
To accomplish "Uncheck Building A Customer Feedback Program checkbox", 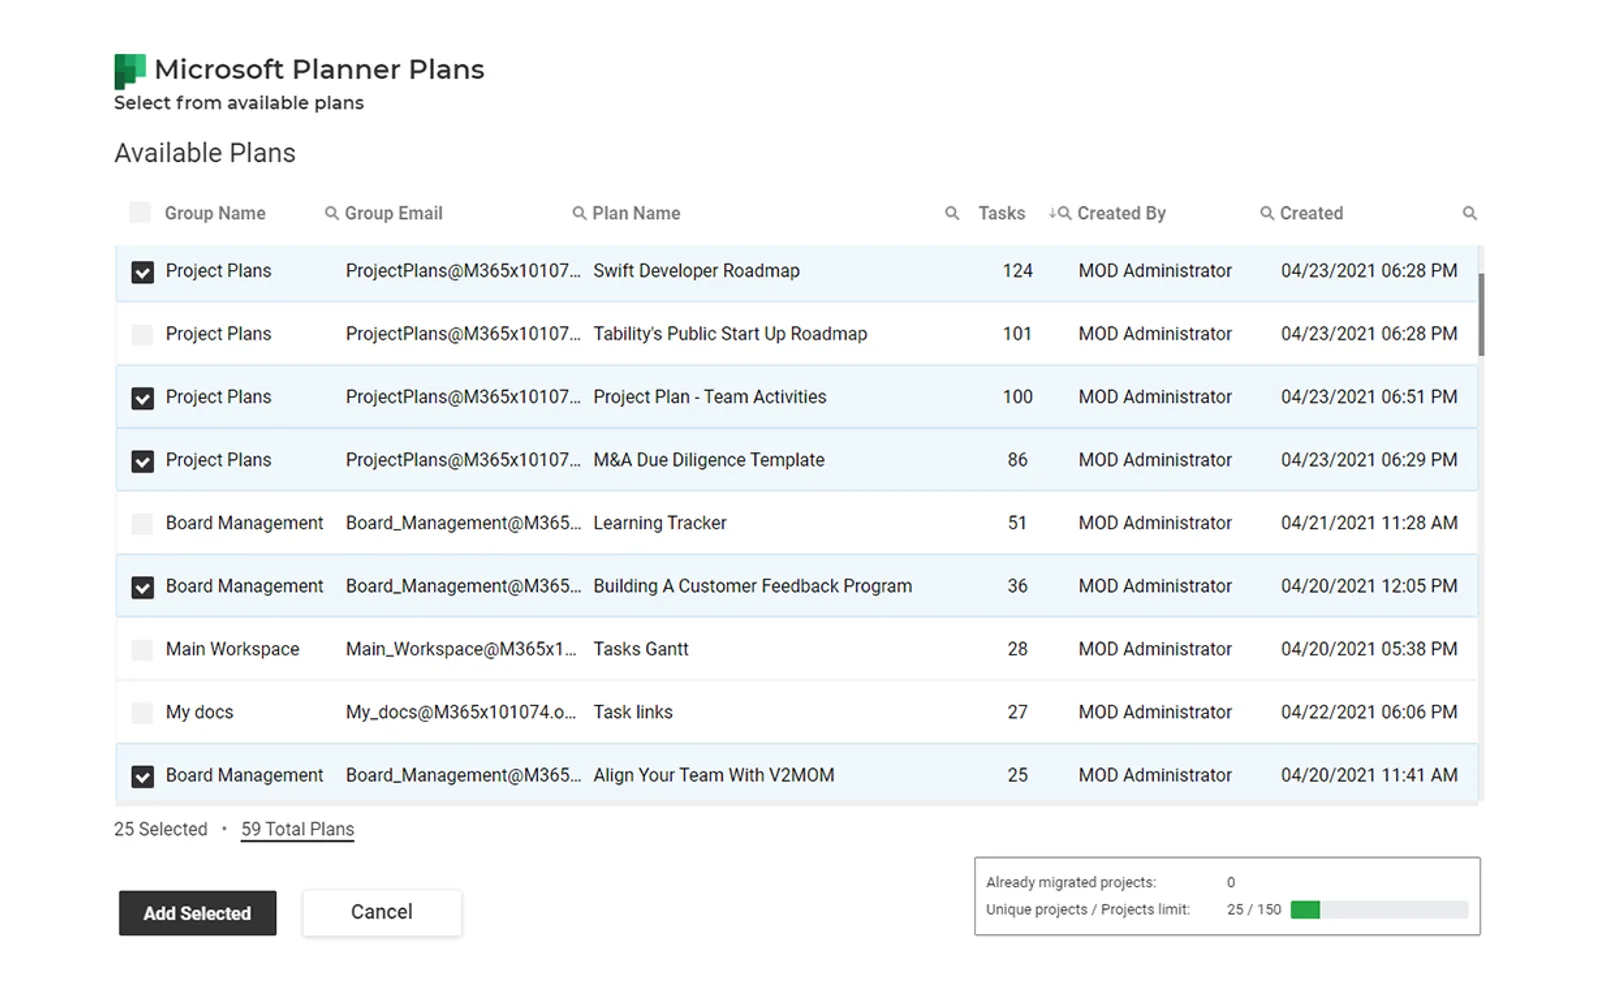I will coord(143,587).
